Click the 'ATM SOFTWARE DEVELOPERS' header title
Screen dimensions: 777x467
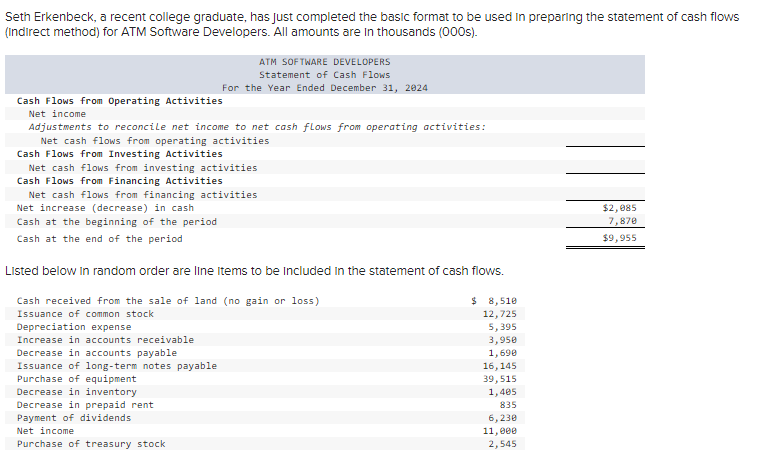(x=325, y=62)
